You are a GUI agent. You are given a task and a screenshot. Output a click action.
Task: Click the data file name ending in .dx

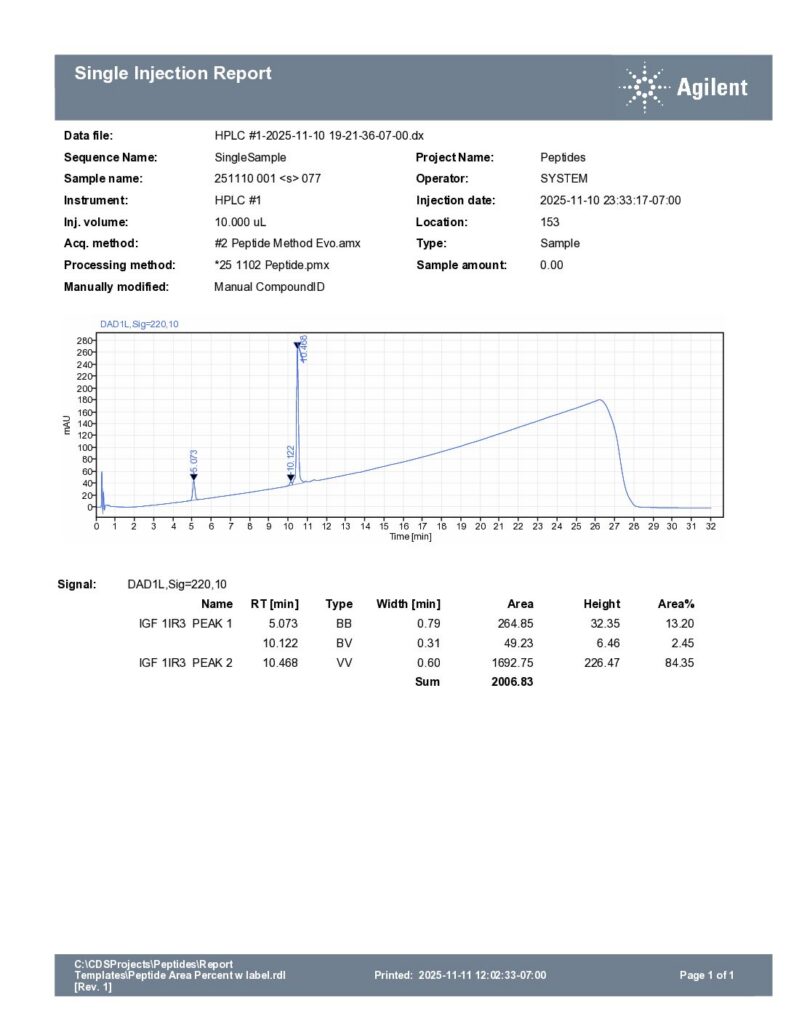[319, 136]
